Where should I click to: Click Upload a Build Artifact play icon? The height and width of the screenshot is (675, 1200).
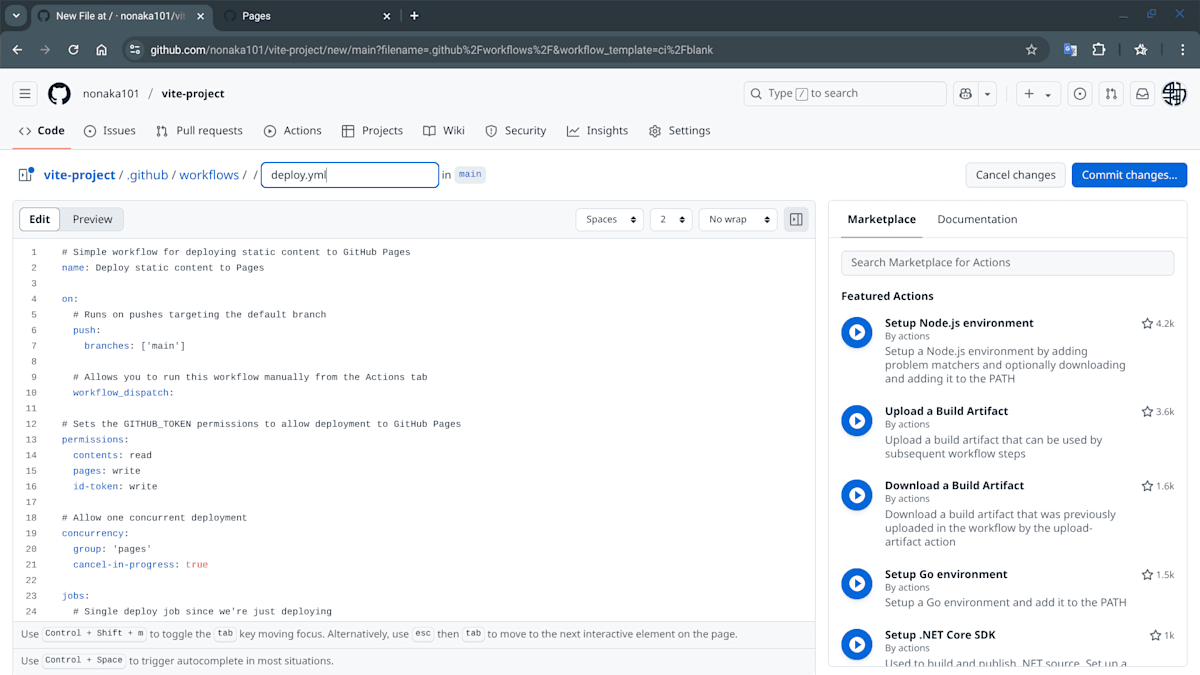coord(857,420)
